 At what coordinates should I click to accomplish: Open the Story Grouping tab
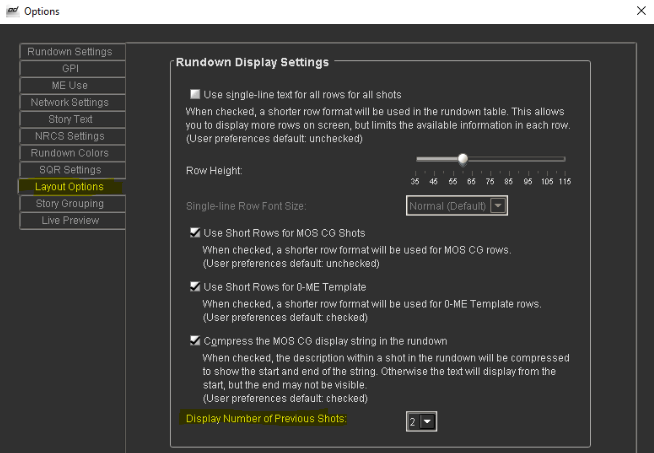pyautogui.click(x=70, y=204)
